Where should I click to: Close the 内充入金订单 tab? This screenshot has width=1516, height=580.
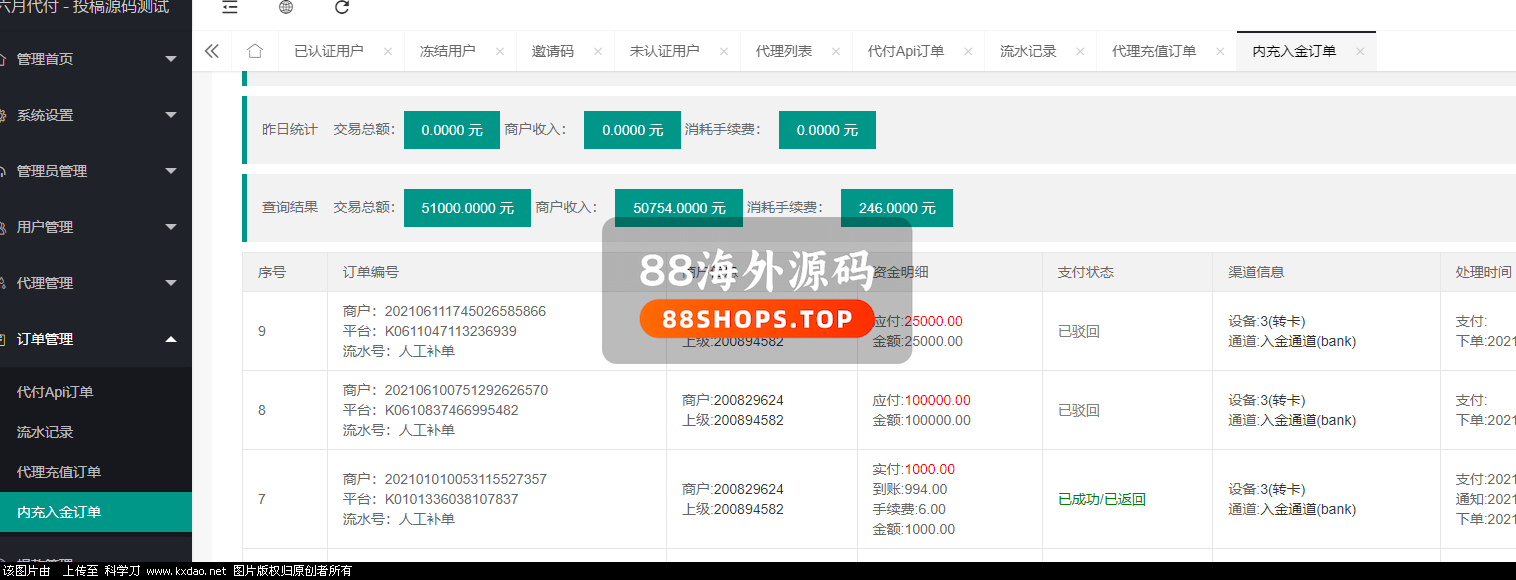[x=1360, y=52]
